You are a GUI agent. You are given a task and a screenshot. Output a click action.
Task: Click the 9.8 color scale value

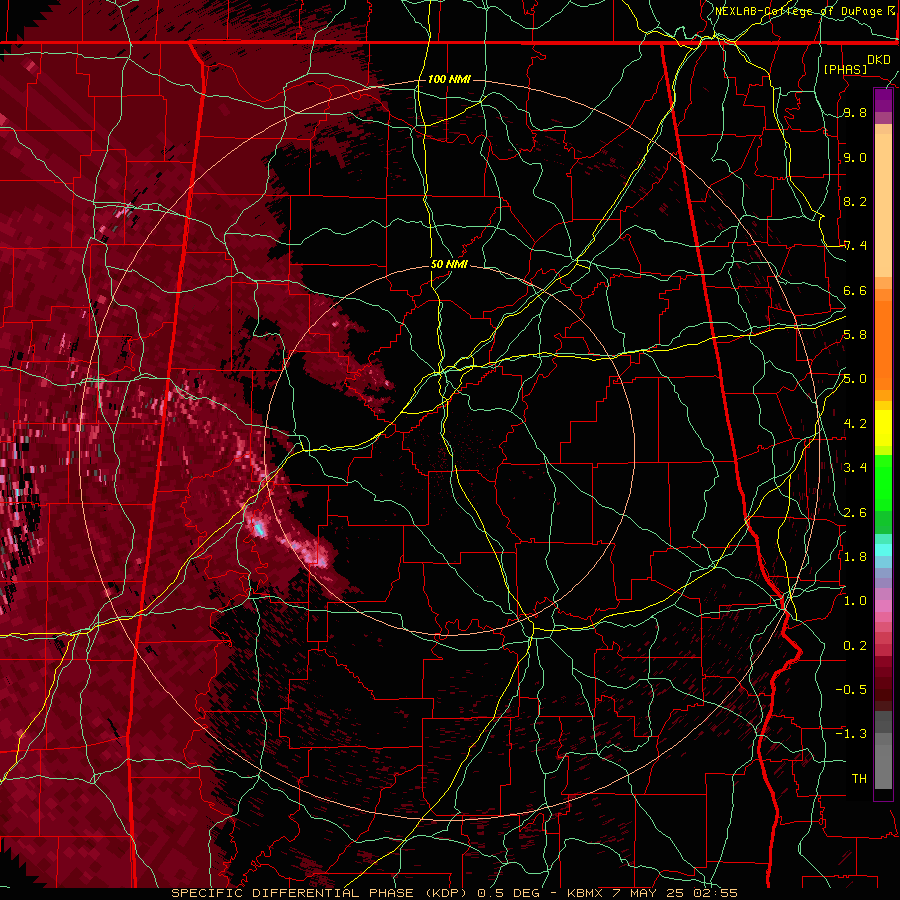pyautogui.click(x=855, y=112)
